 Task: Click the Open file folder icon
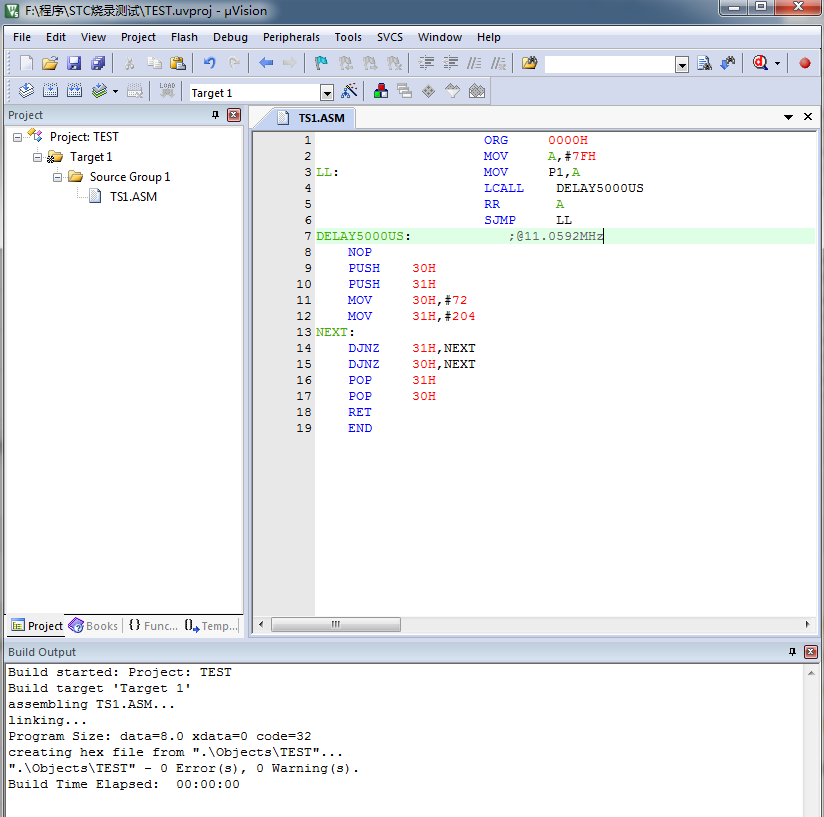pyautogui.click(x=50, y=64)
